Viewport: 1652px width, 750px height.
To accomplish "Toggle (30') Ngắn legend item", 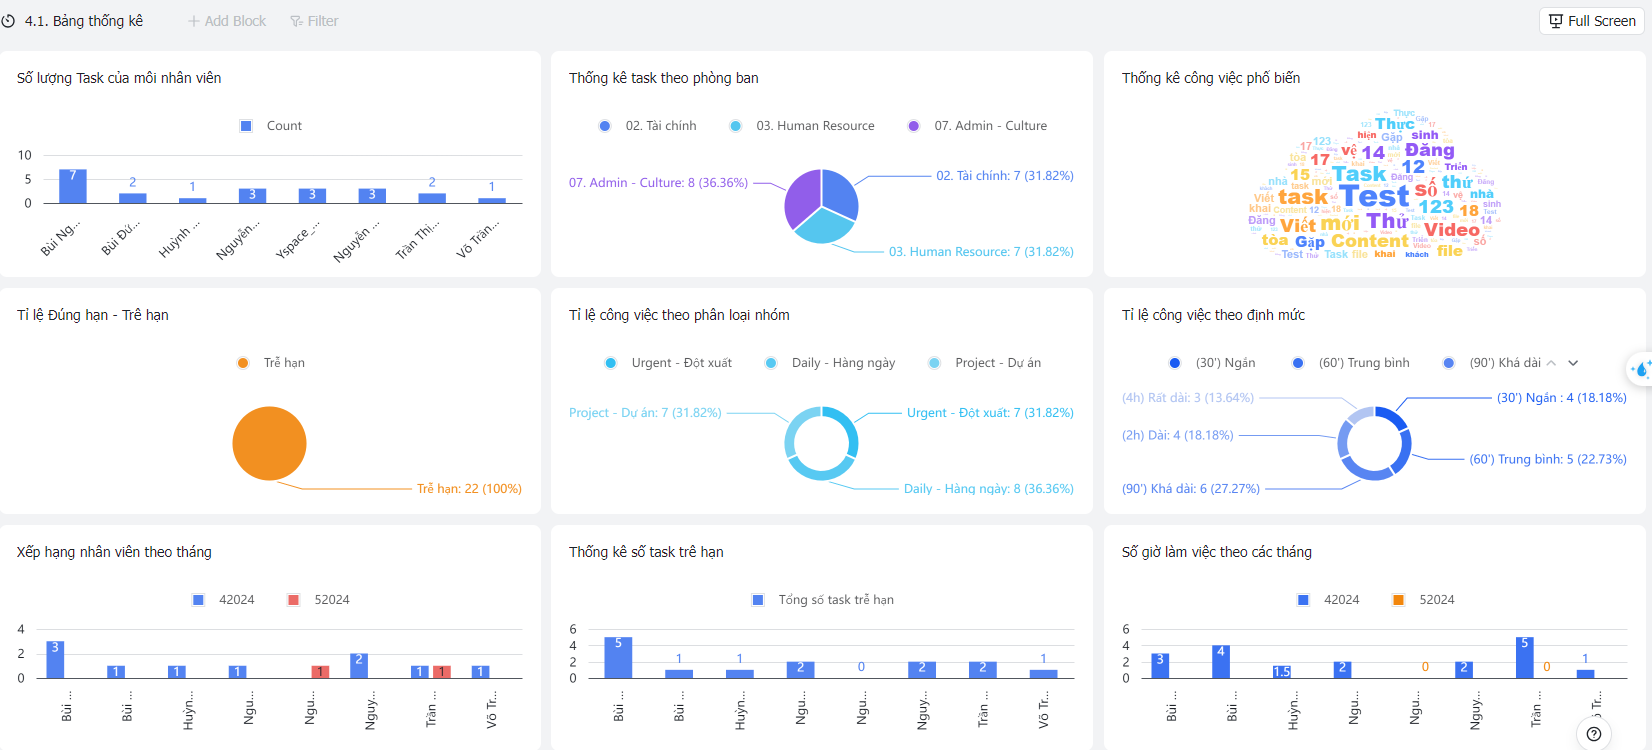I will coord(1212,363).
